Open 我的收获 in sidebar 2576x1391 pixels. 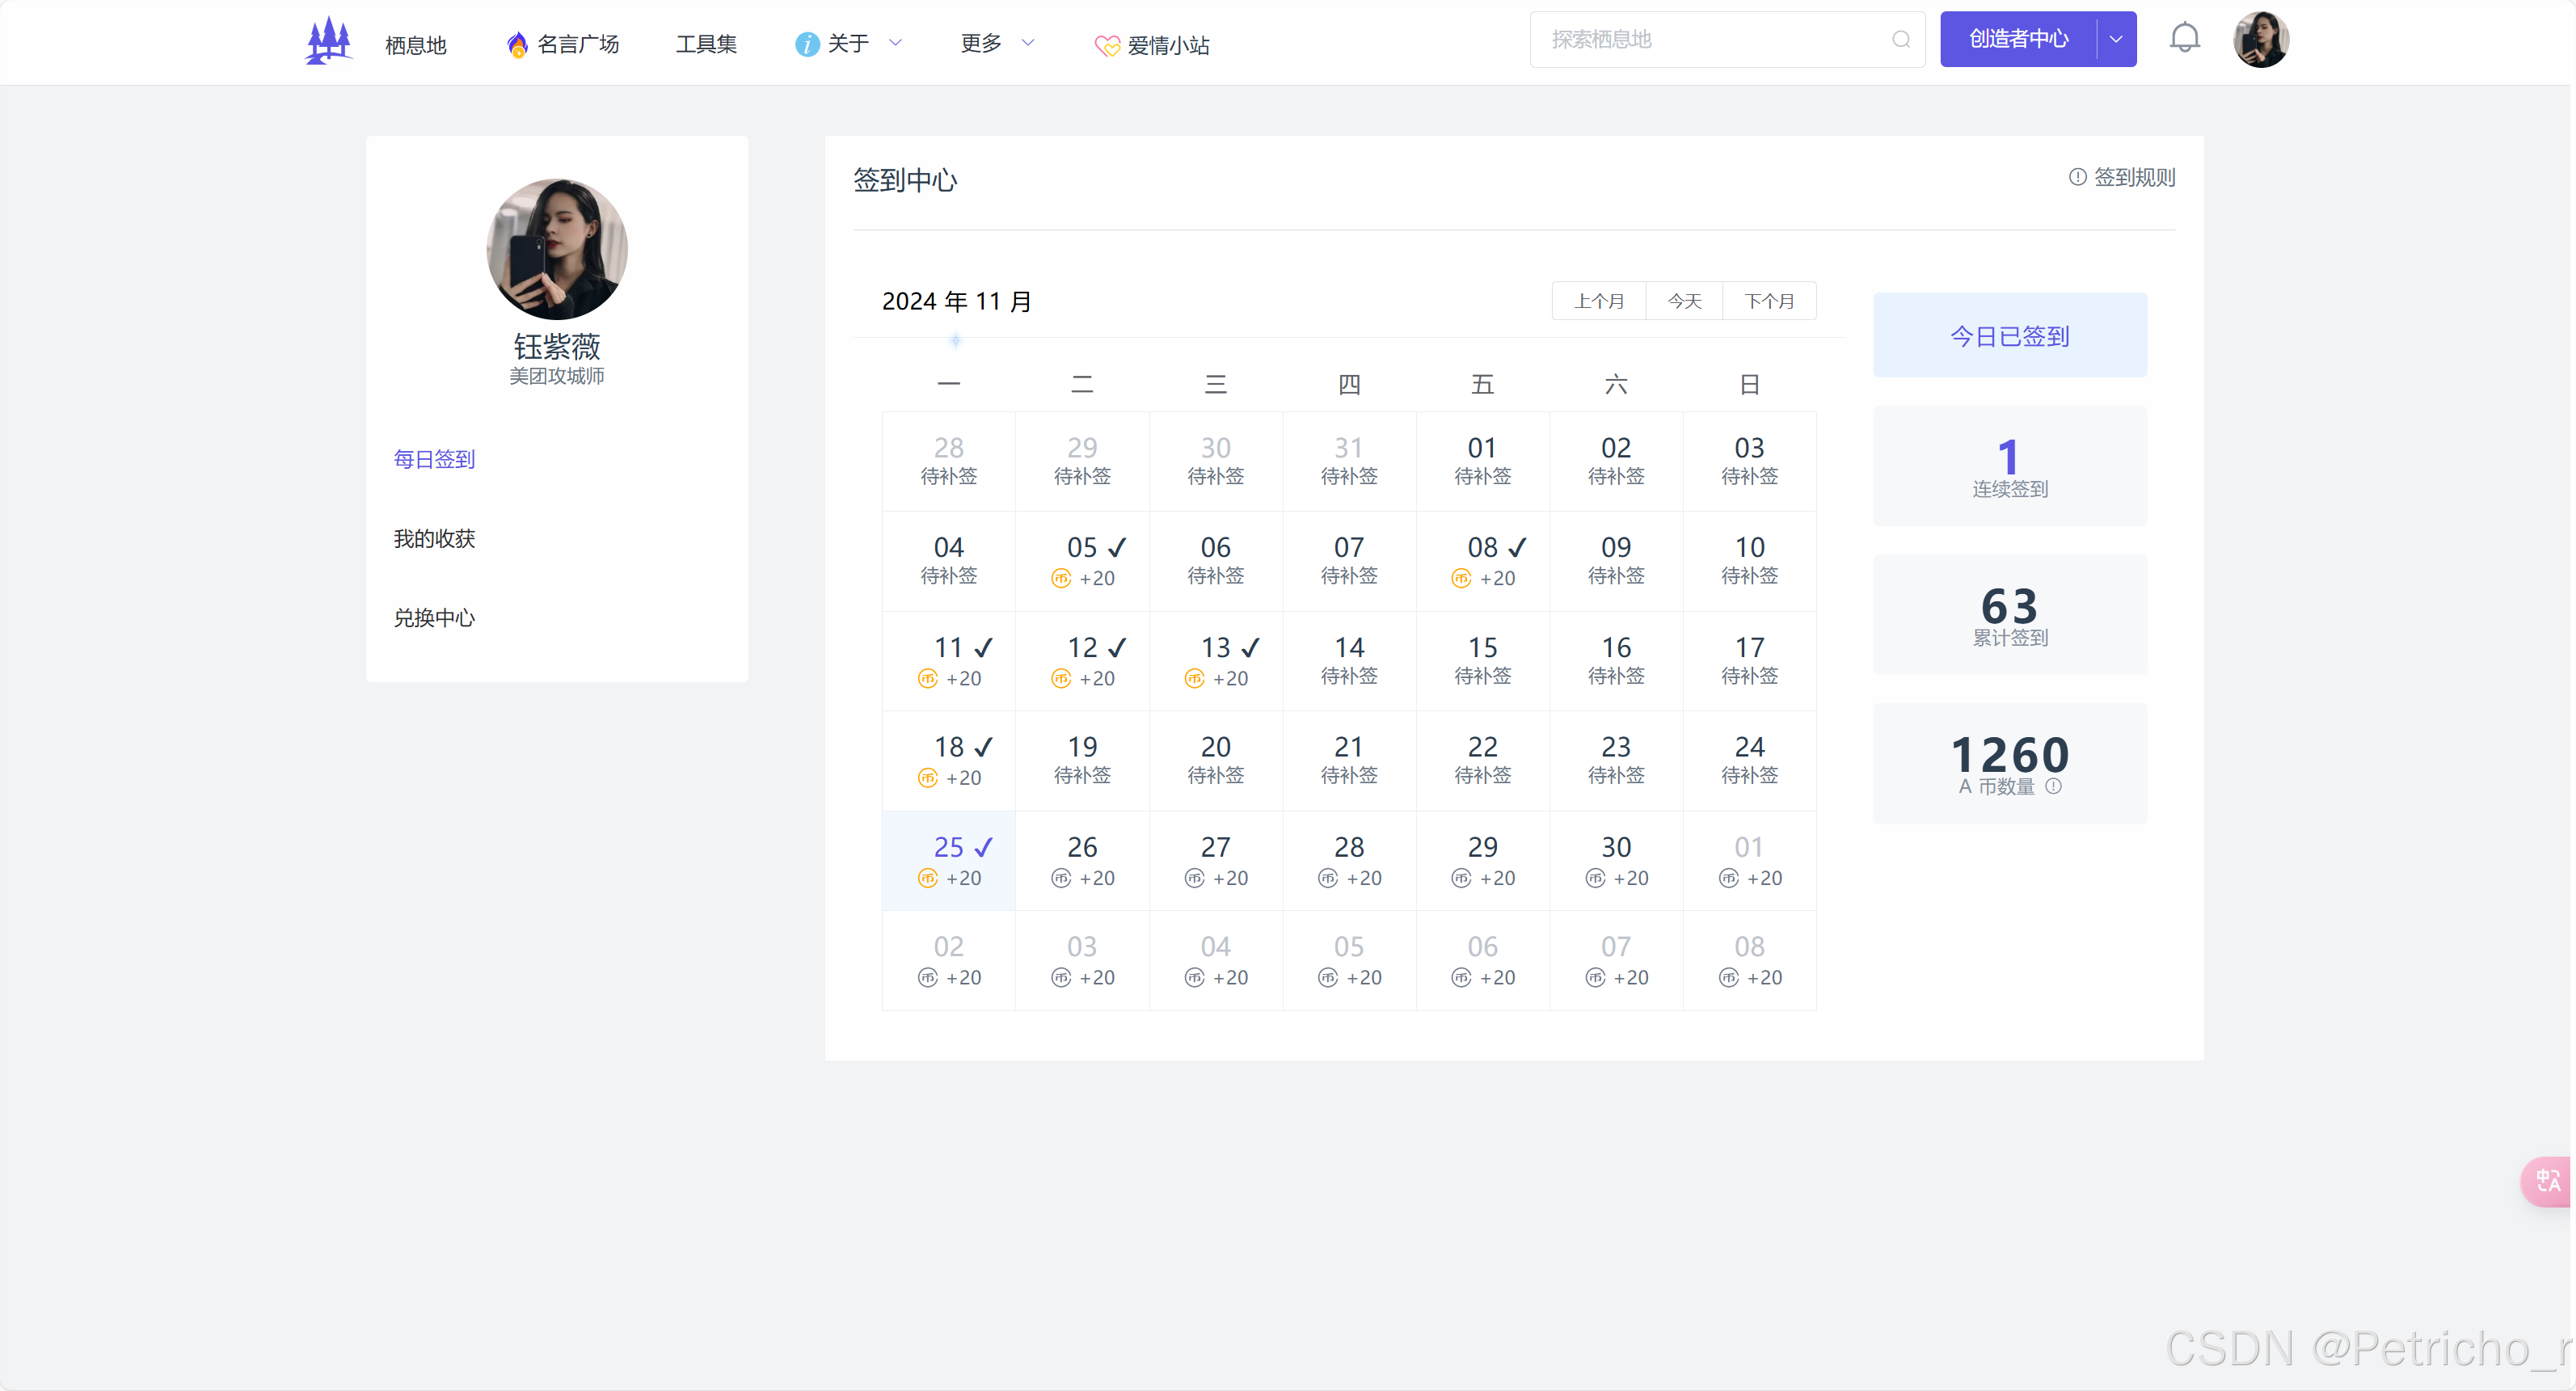[434, 539]
